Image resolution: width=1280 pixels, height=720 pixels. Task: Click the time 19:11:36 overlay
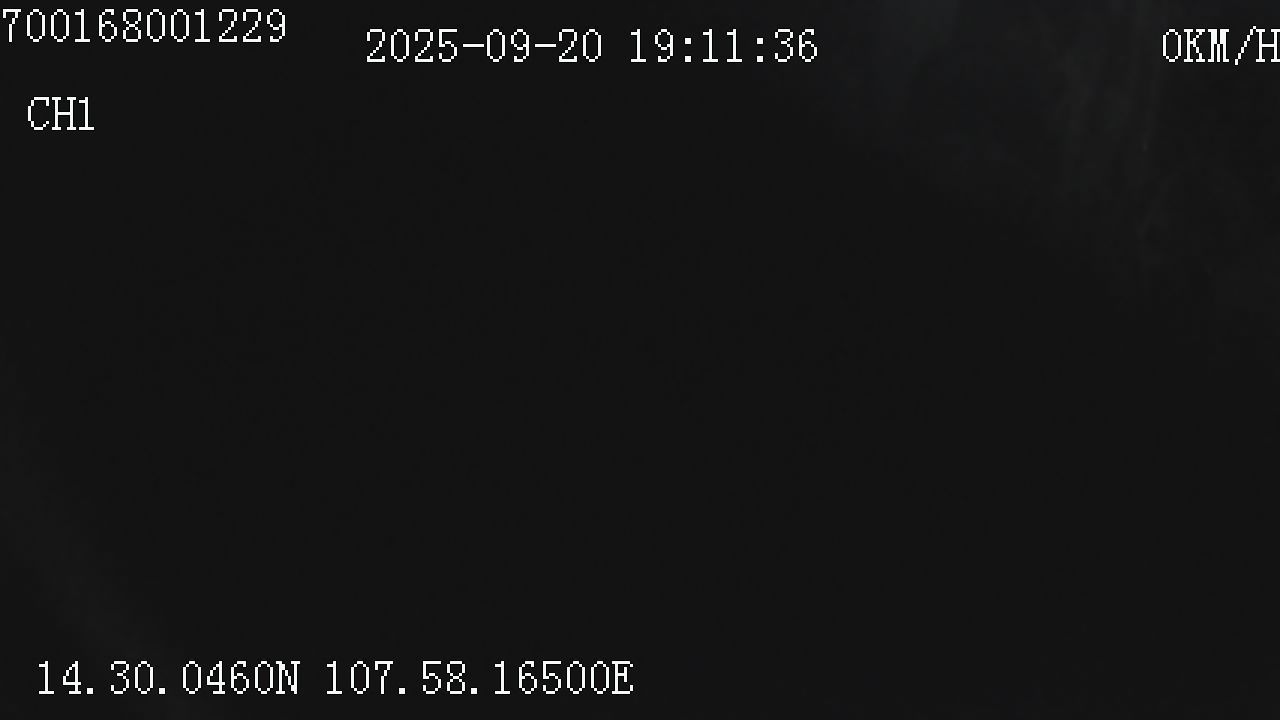point(723,47)
